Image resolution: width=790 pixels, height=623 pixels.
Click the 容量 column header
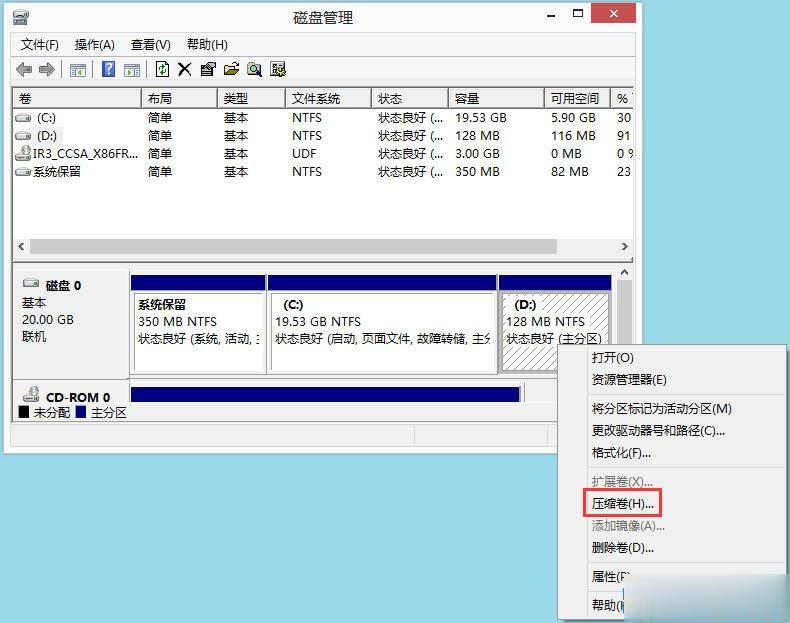[x=496, y=99]
